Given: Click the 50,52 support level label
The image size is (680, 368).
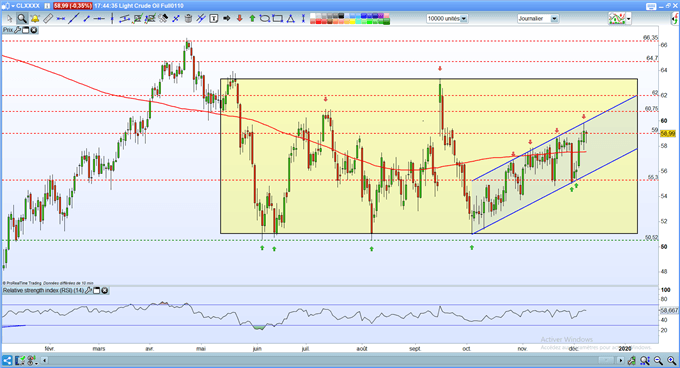Looking at the screenshot, I should [651, 237].
